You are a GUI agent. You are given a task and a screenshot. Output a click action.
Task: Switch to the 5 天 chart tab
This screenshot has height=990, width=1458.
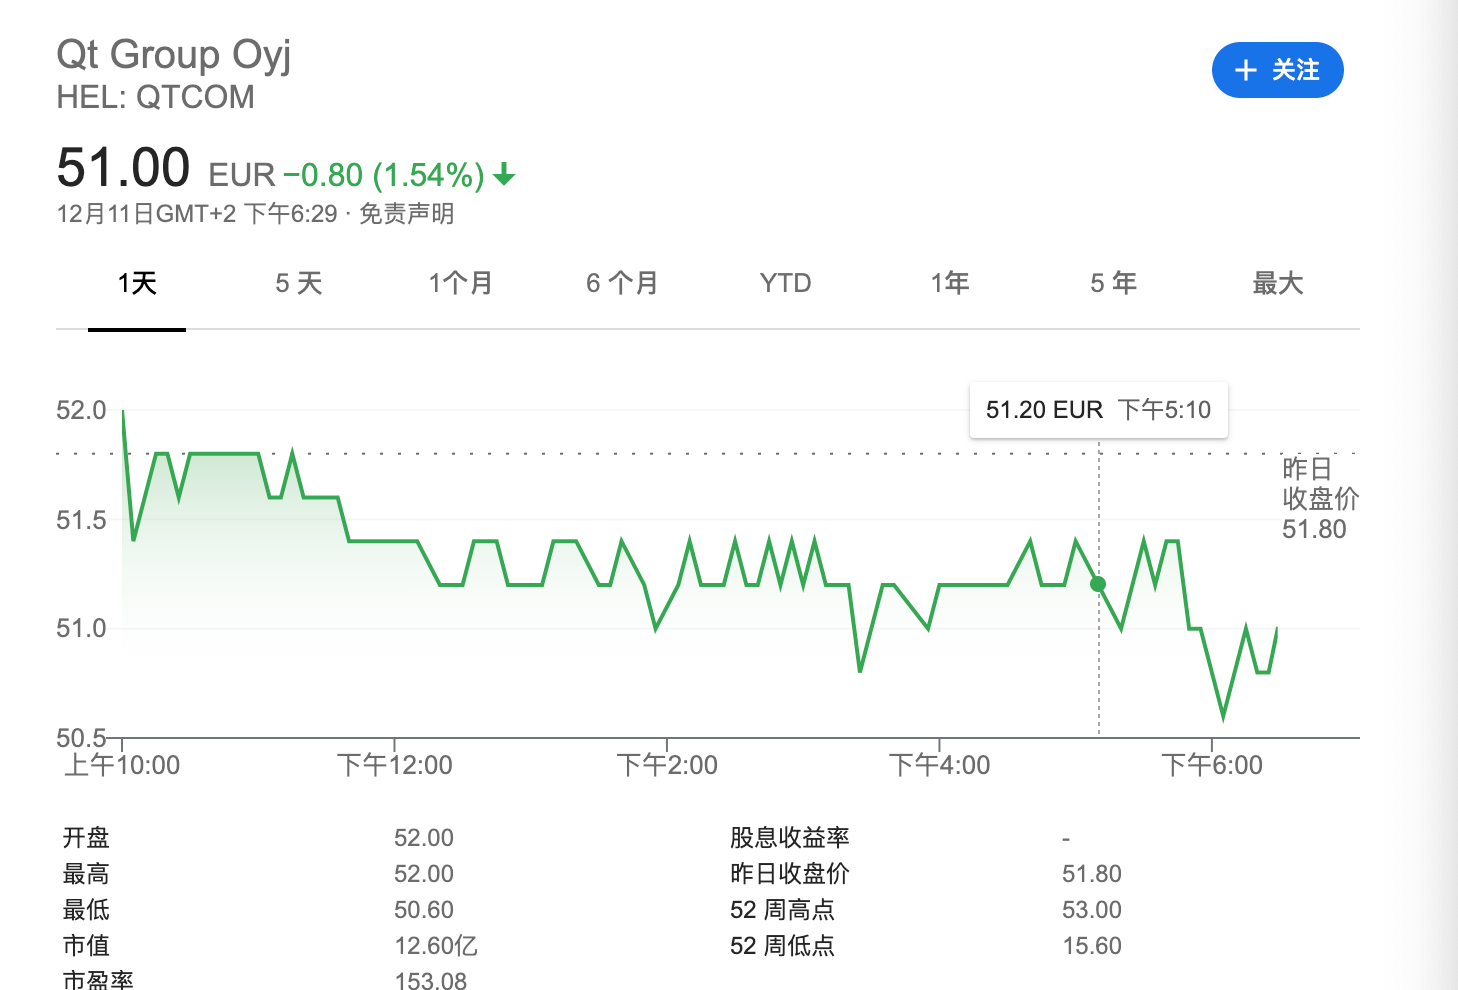(x=298, y=283)
